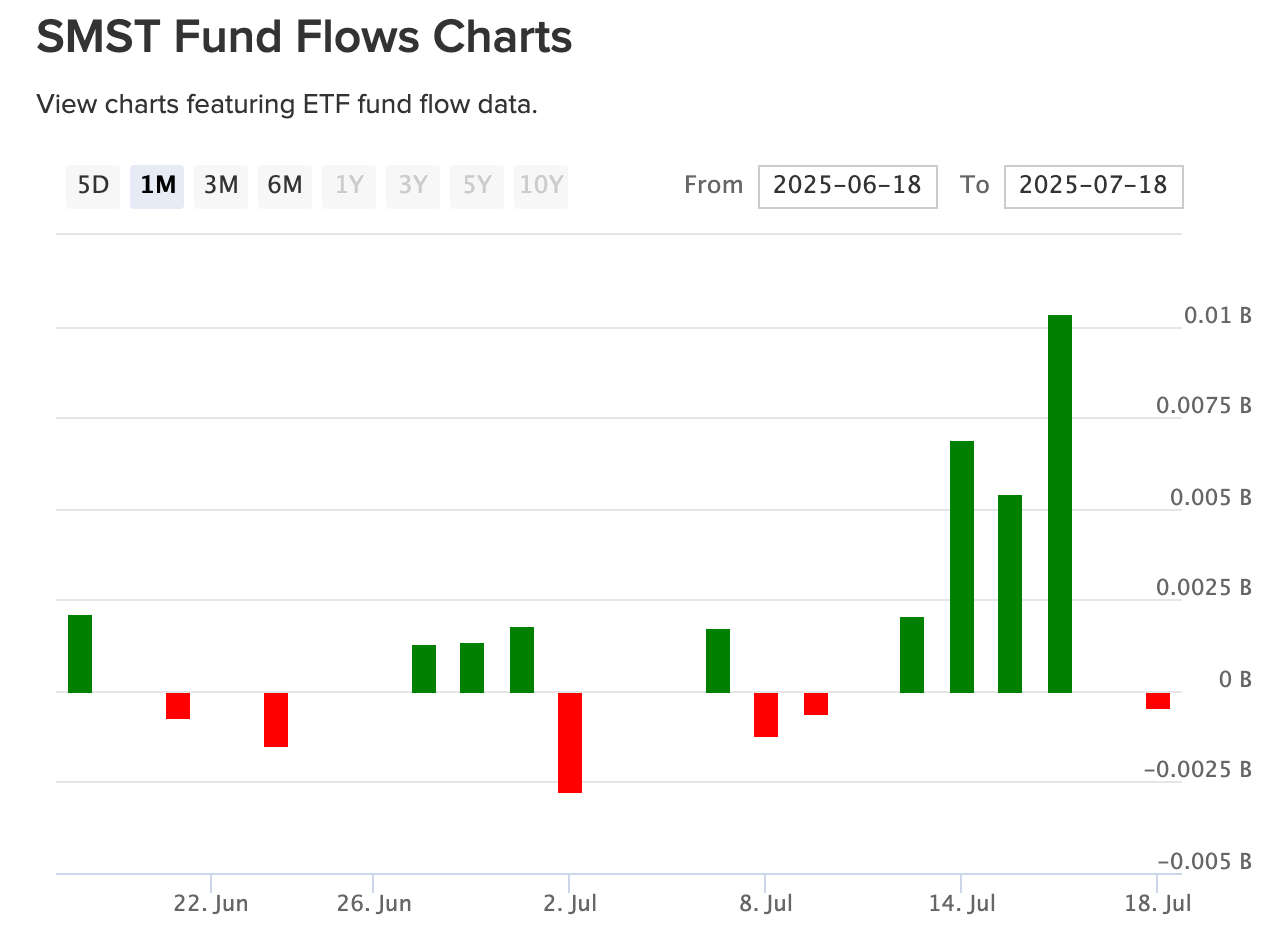Click the green bar at 14 Jul
The image size is (1274, 939).
coord(962,566)
